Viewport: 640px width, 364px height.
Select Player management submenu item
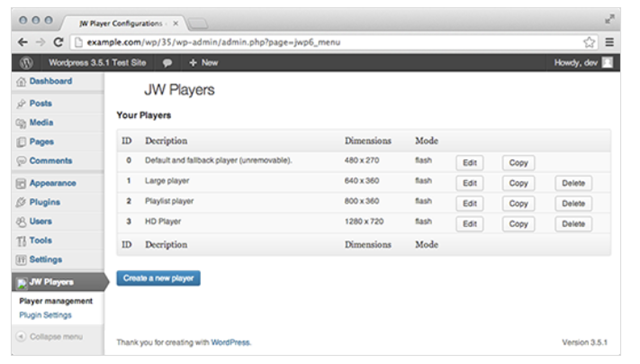click(x=56, y=301)
